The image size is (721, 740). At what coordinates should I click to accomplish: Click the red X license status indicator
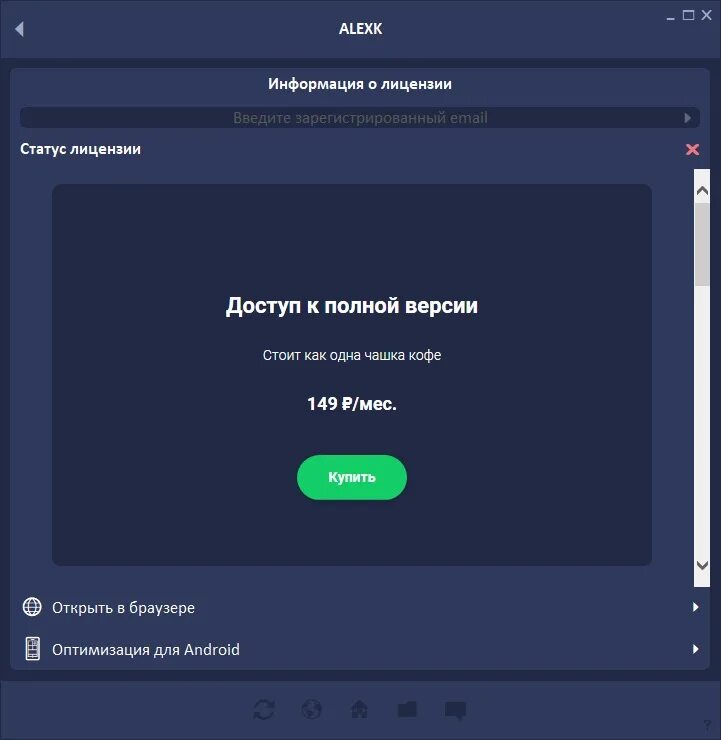[x=692, y=150]
